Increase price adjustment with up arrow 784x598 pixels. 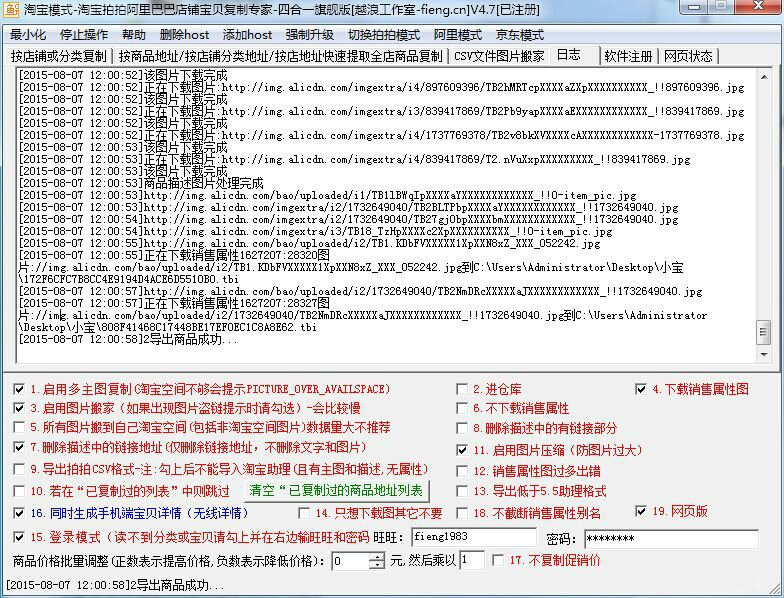tap(377, 556)
